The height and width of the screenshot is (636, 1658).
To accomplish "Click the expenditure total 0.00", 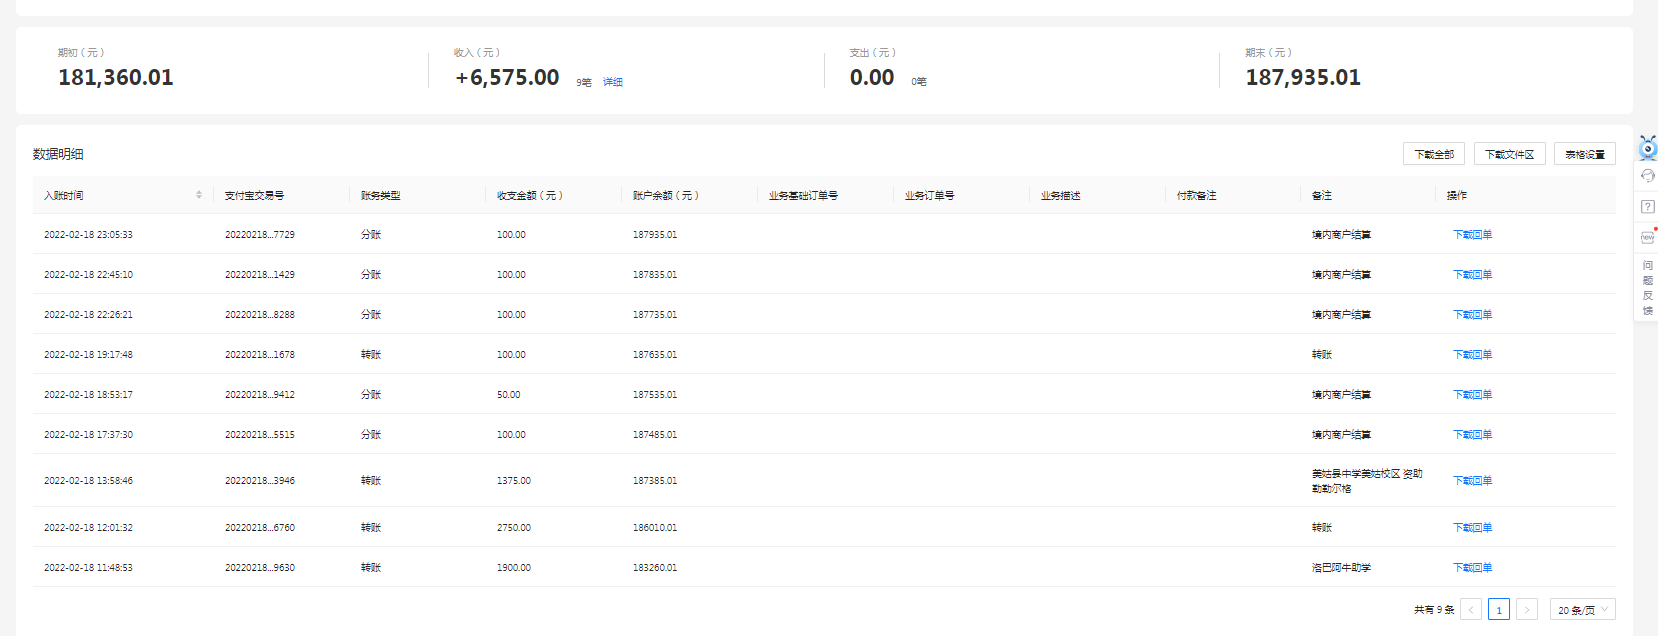I will (872, 77).
